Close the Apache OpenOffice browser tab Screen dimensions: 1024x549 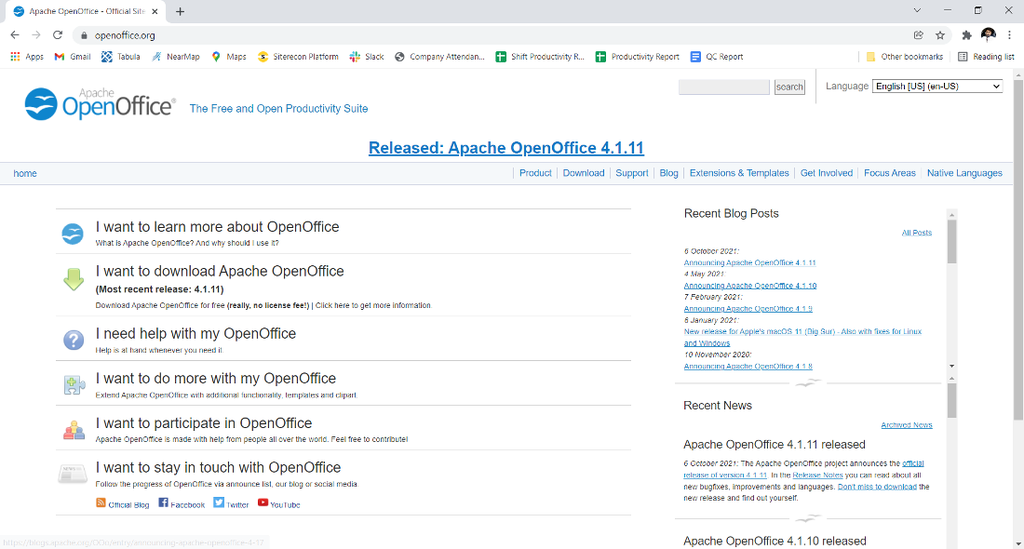pyautogui.click(x=155, y=11)
